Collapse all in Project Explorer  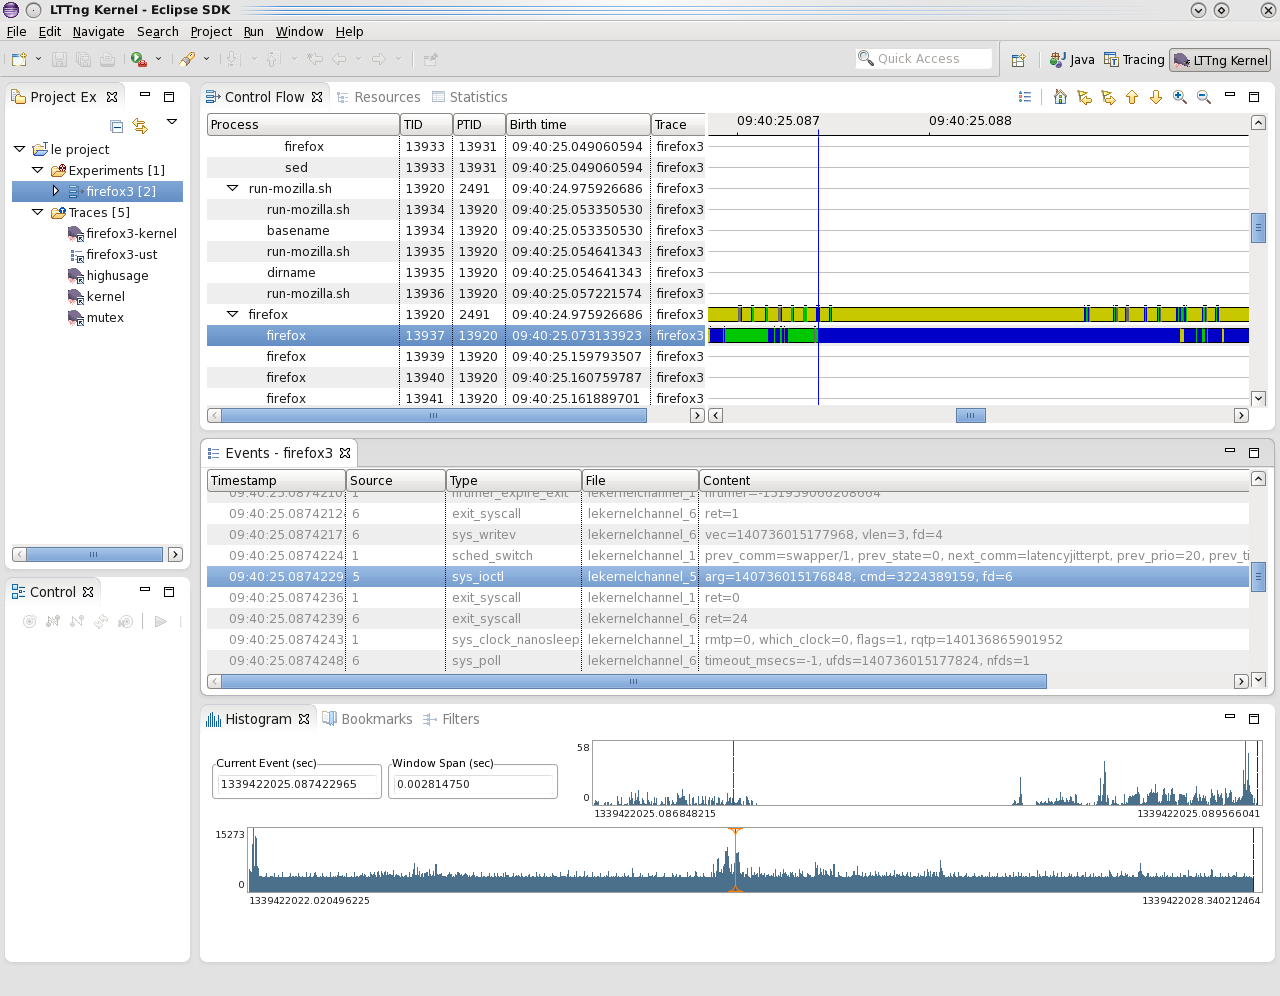coord(117,126)
